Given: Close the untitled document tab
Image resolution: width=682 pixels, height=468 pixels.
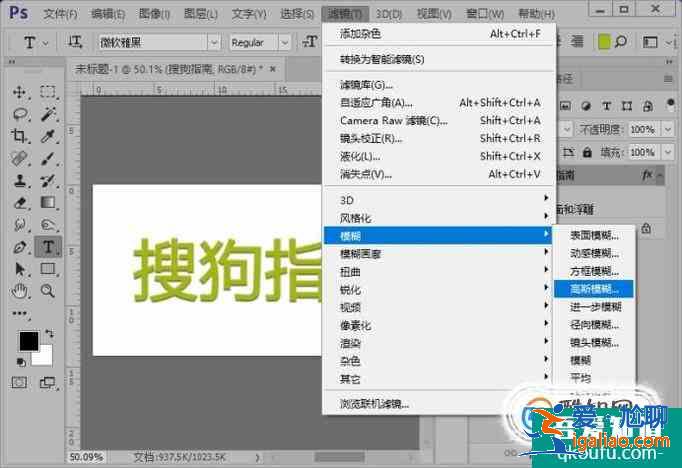Looking at the screenshot, I should point(273,69).
